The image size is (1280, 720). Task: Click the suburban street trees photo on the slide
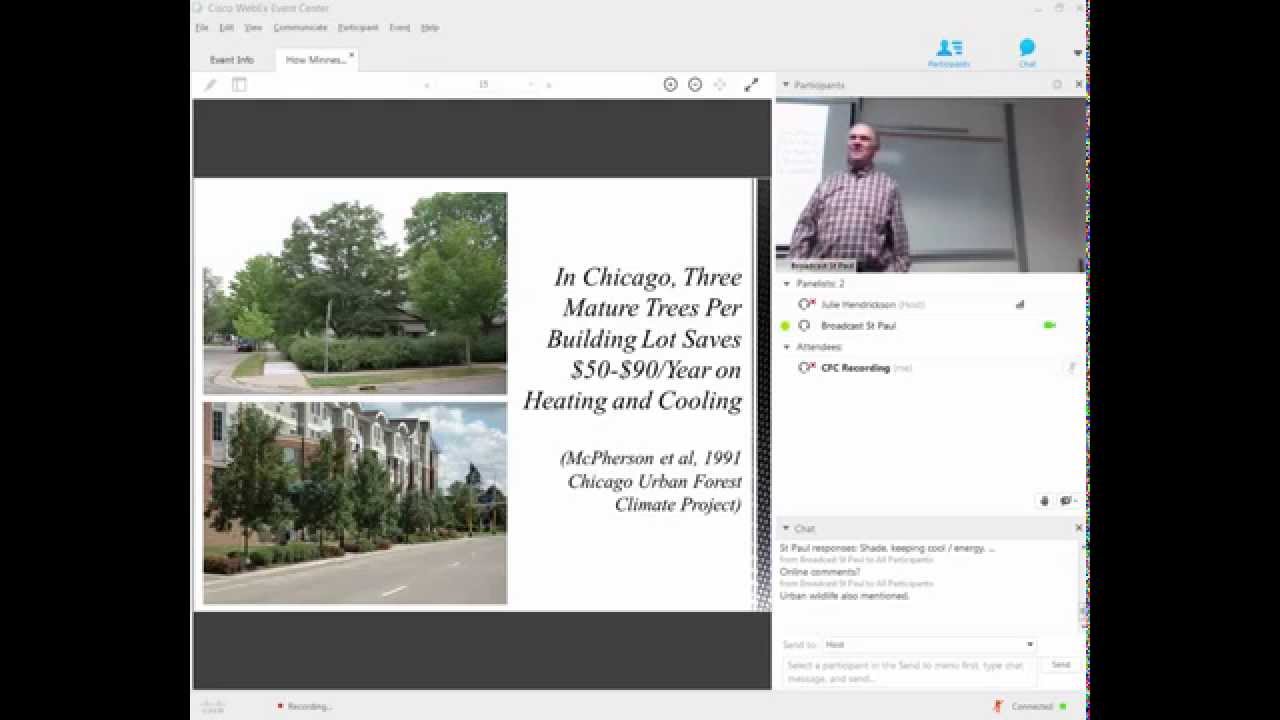click(355, 293)
